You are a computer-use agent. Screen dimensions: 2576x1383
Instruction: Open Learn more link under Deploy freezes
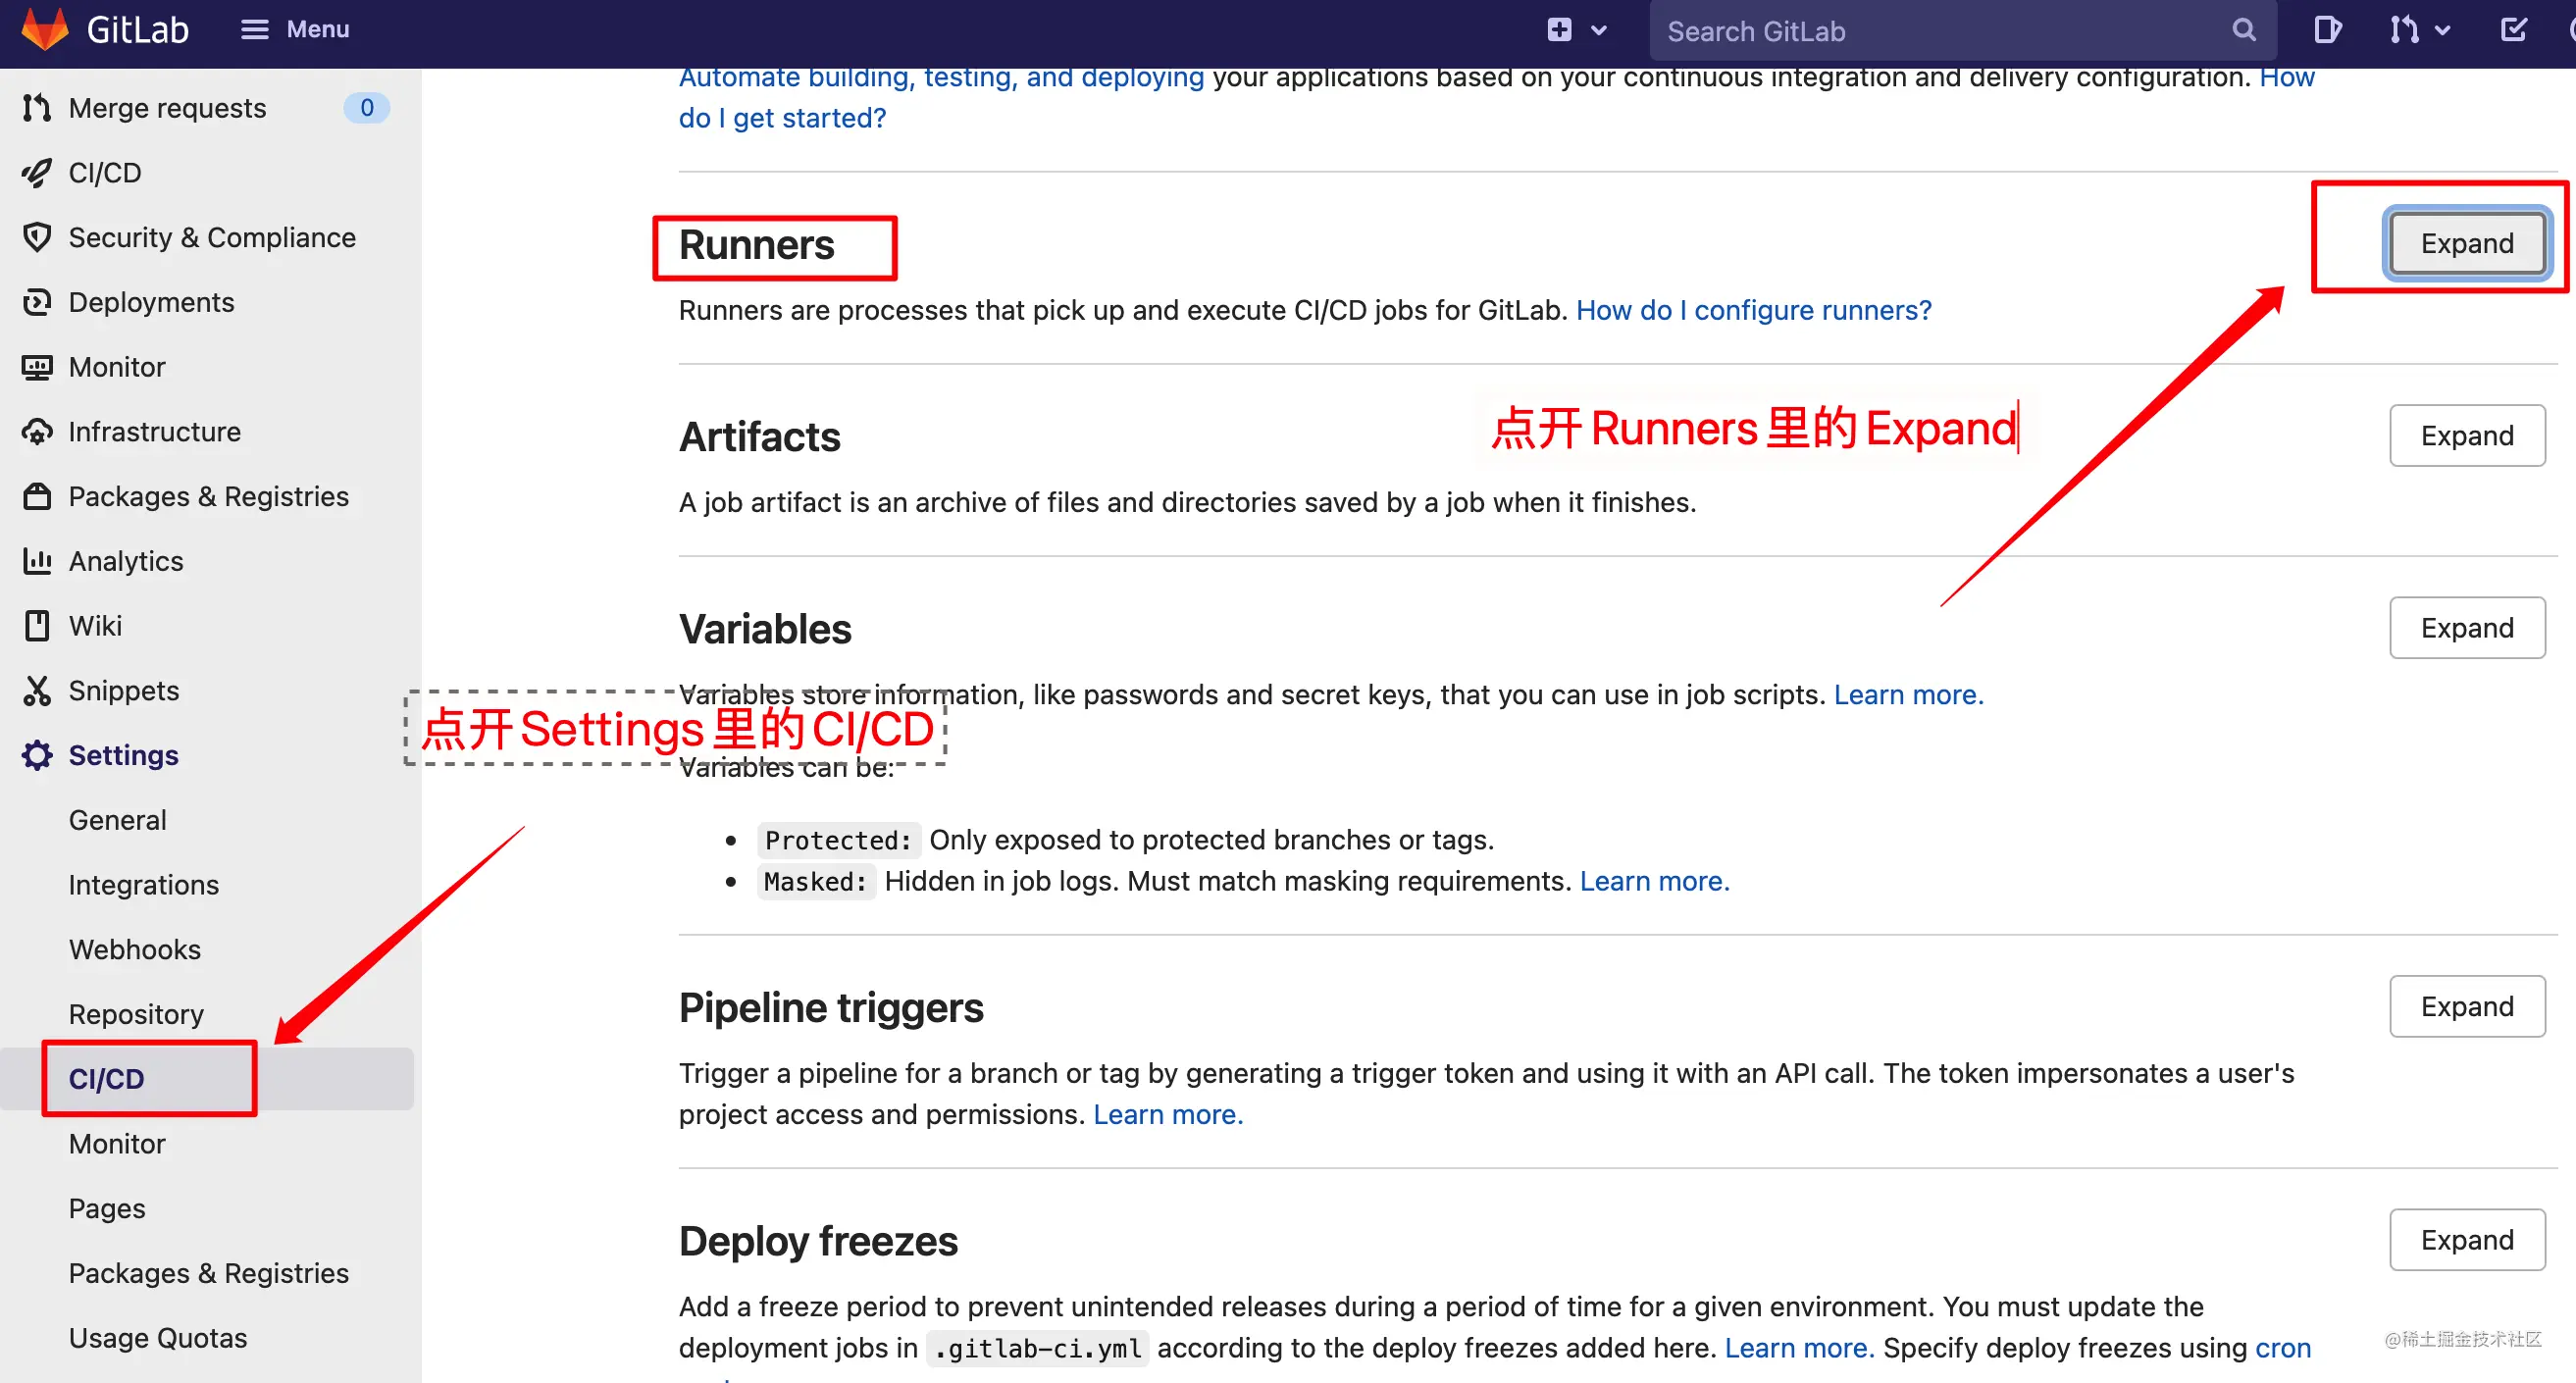1800,1348
